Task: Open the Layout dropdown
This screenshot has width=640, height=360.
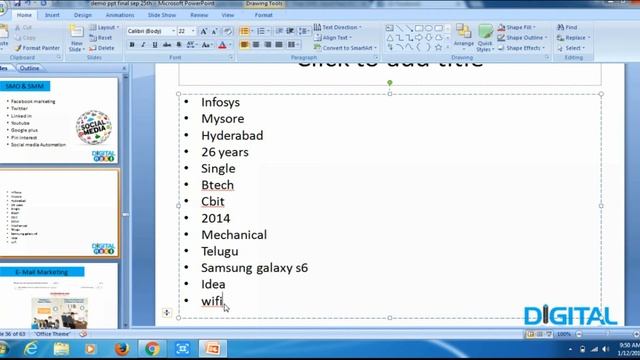Action: [104, 27]
